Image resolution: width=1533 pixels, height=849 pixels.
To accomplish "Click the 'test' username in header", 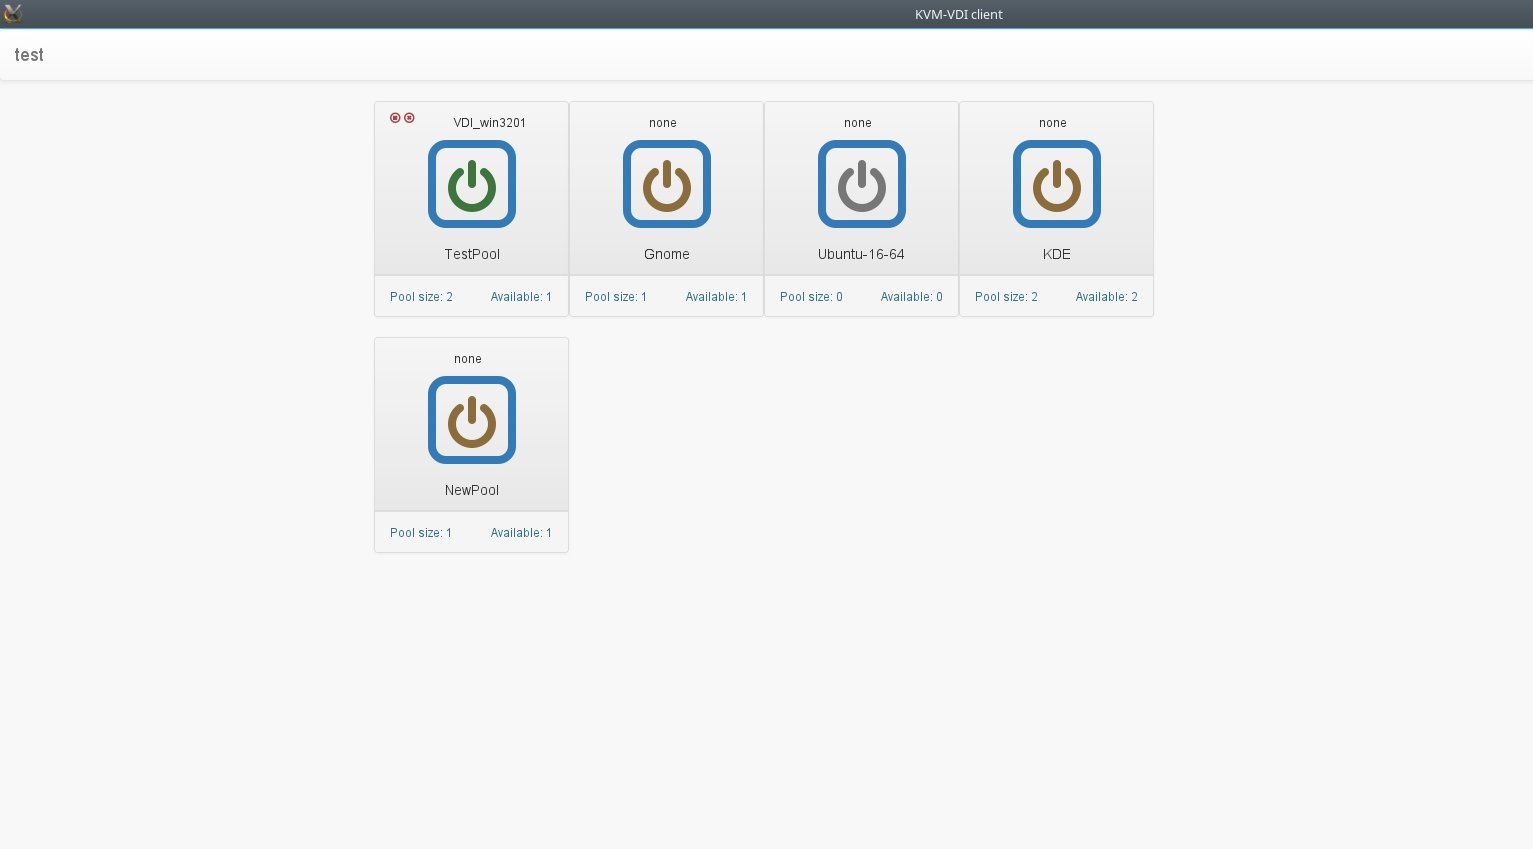I will 29,55.
